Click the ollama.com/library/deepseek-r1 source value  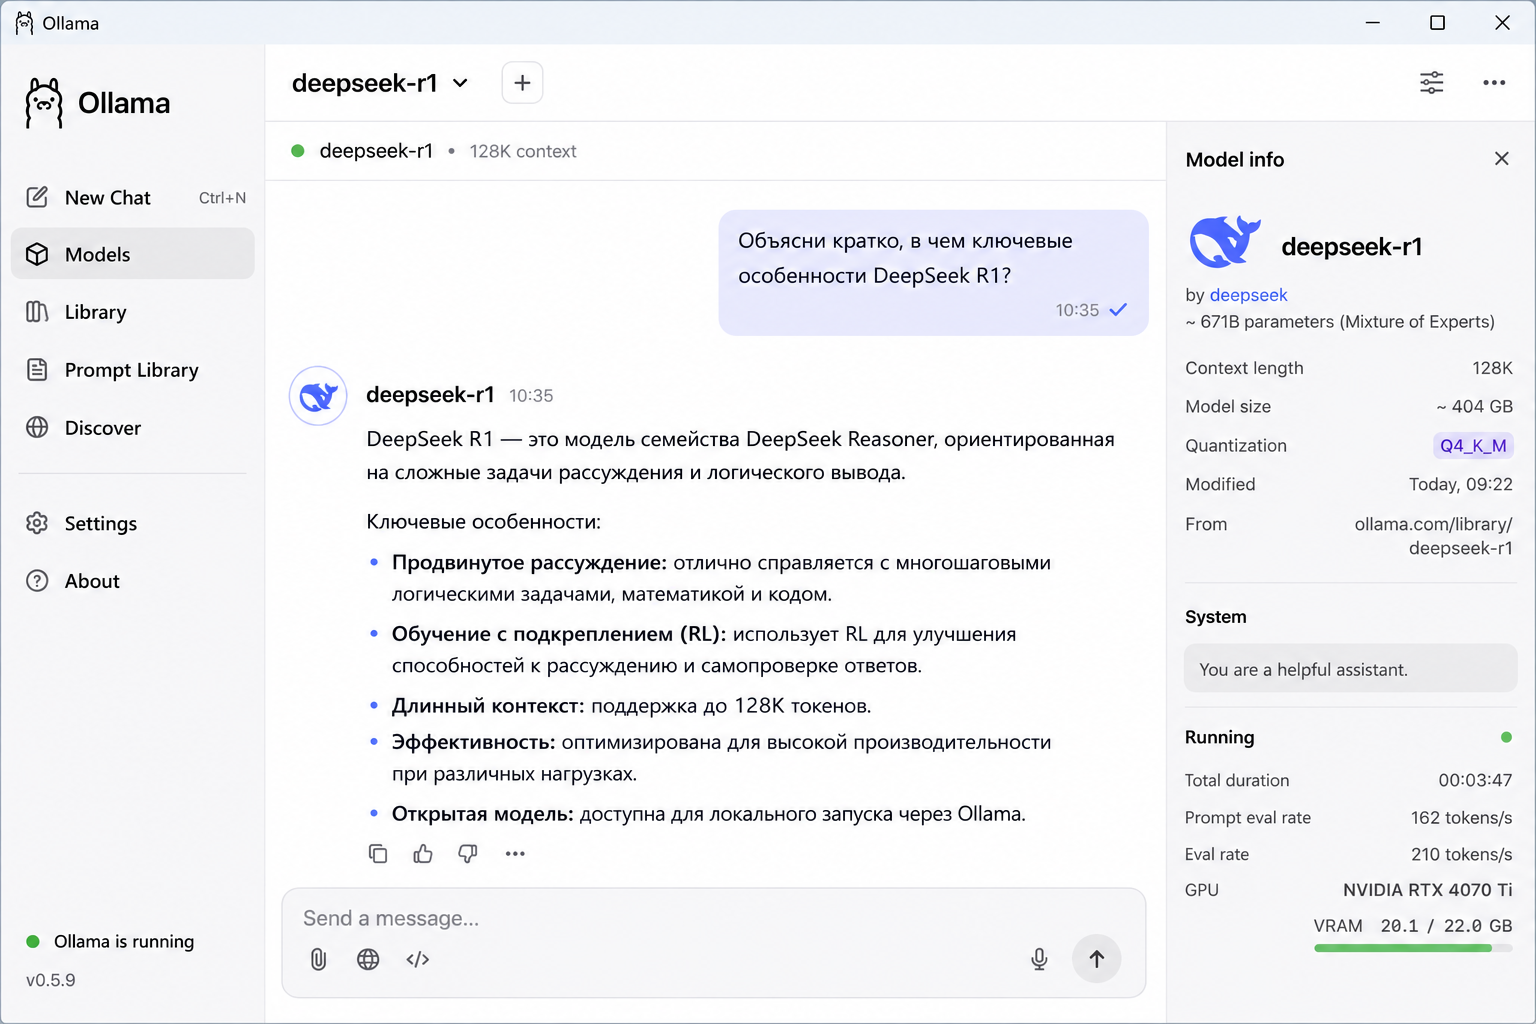tap(1433, 536)
